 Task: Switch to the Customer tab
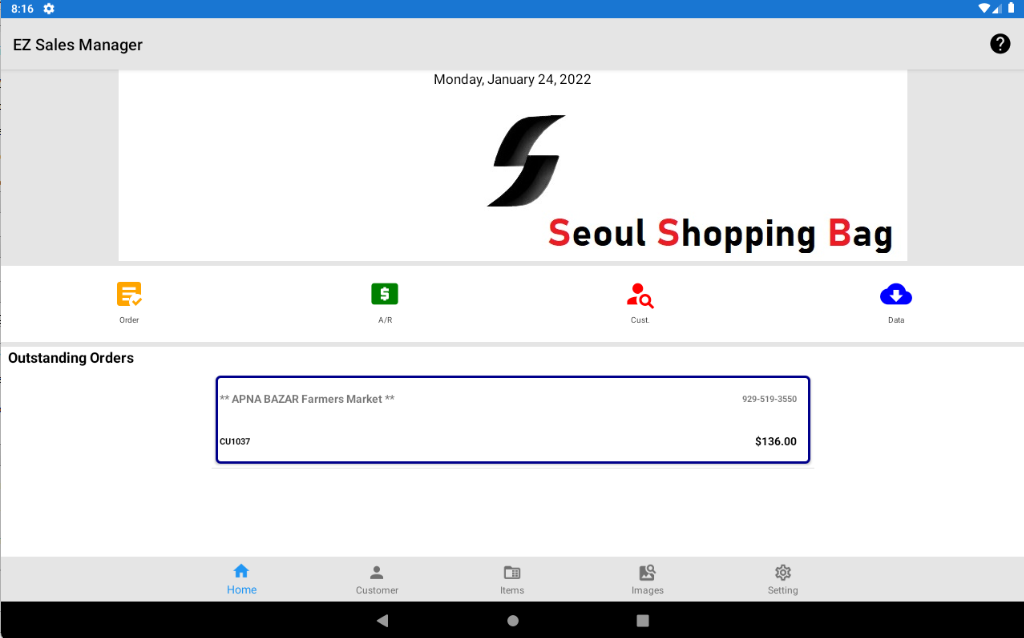point(377,579)
